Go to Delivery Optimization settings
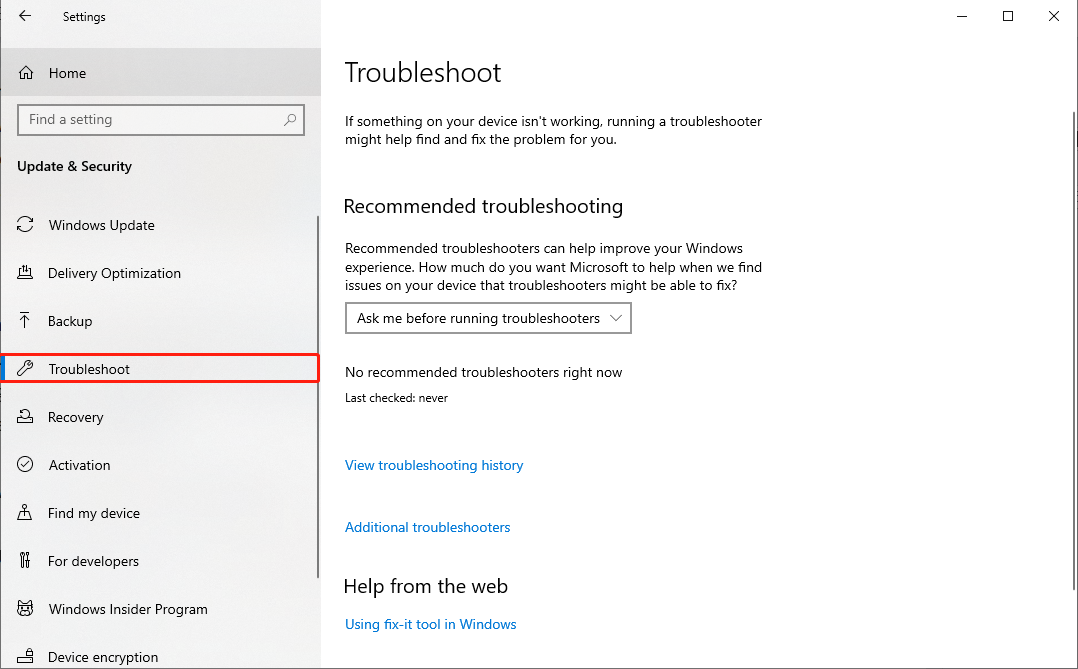The width and height of the screenshot is (1078, 669). [x=160, y=273]
